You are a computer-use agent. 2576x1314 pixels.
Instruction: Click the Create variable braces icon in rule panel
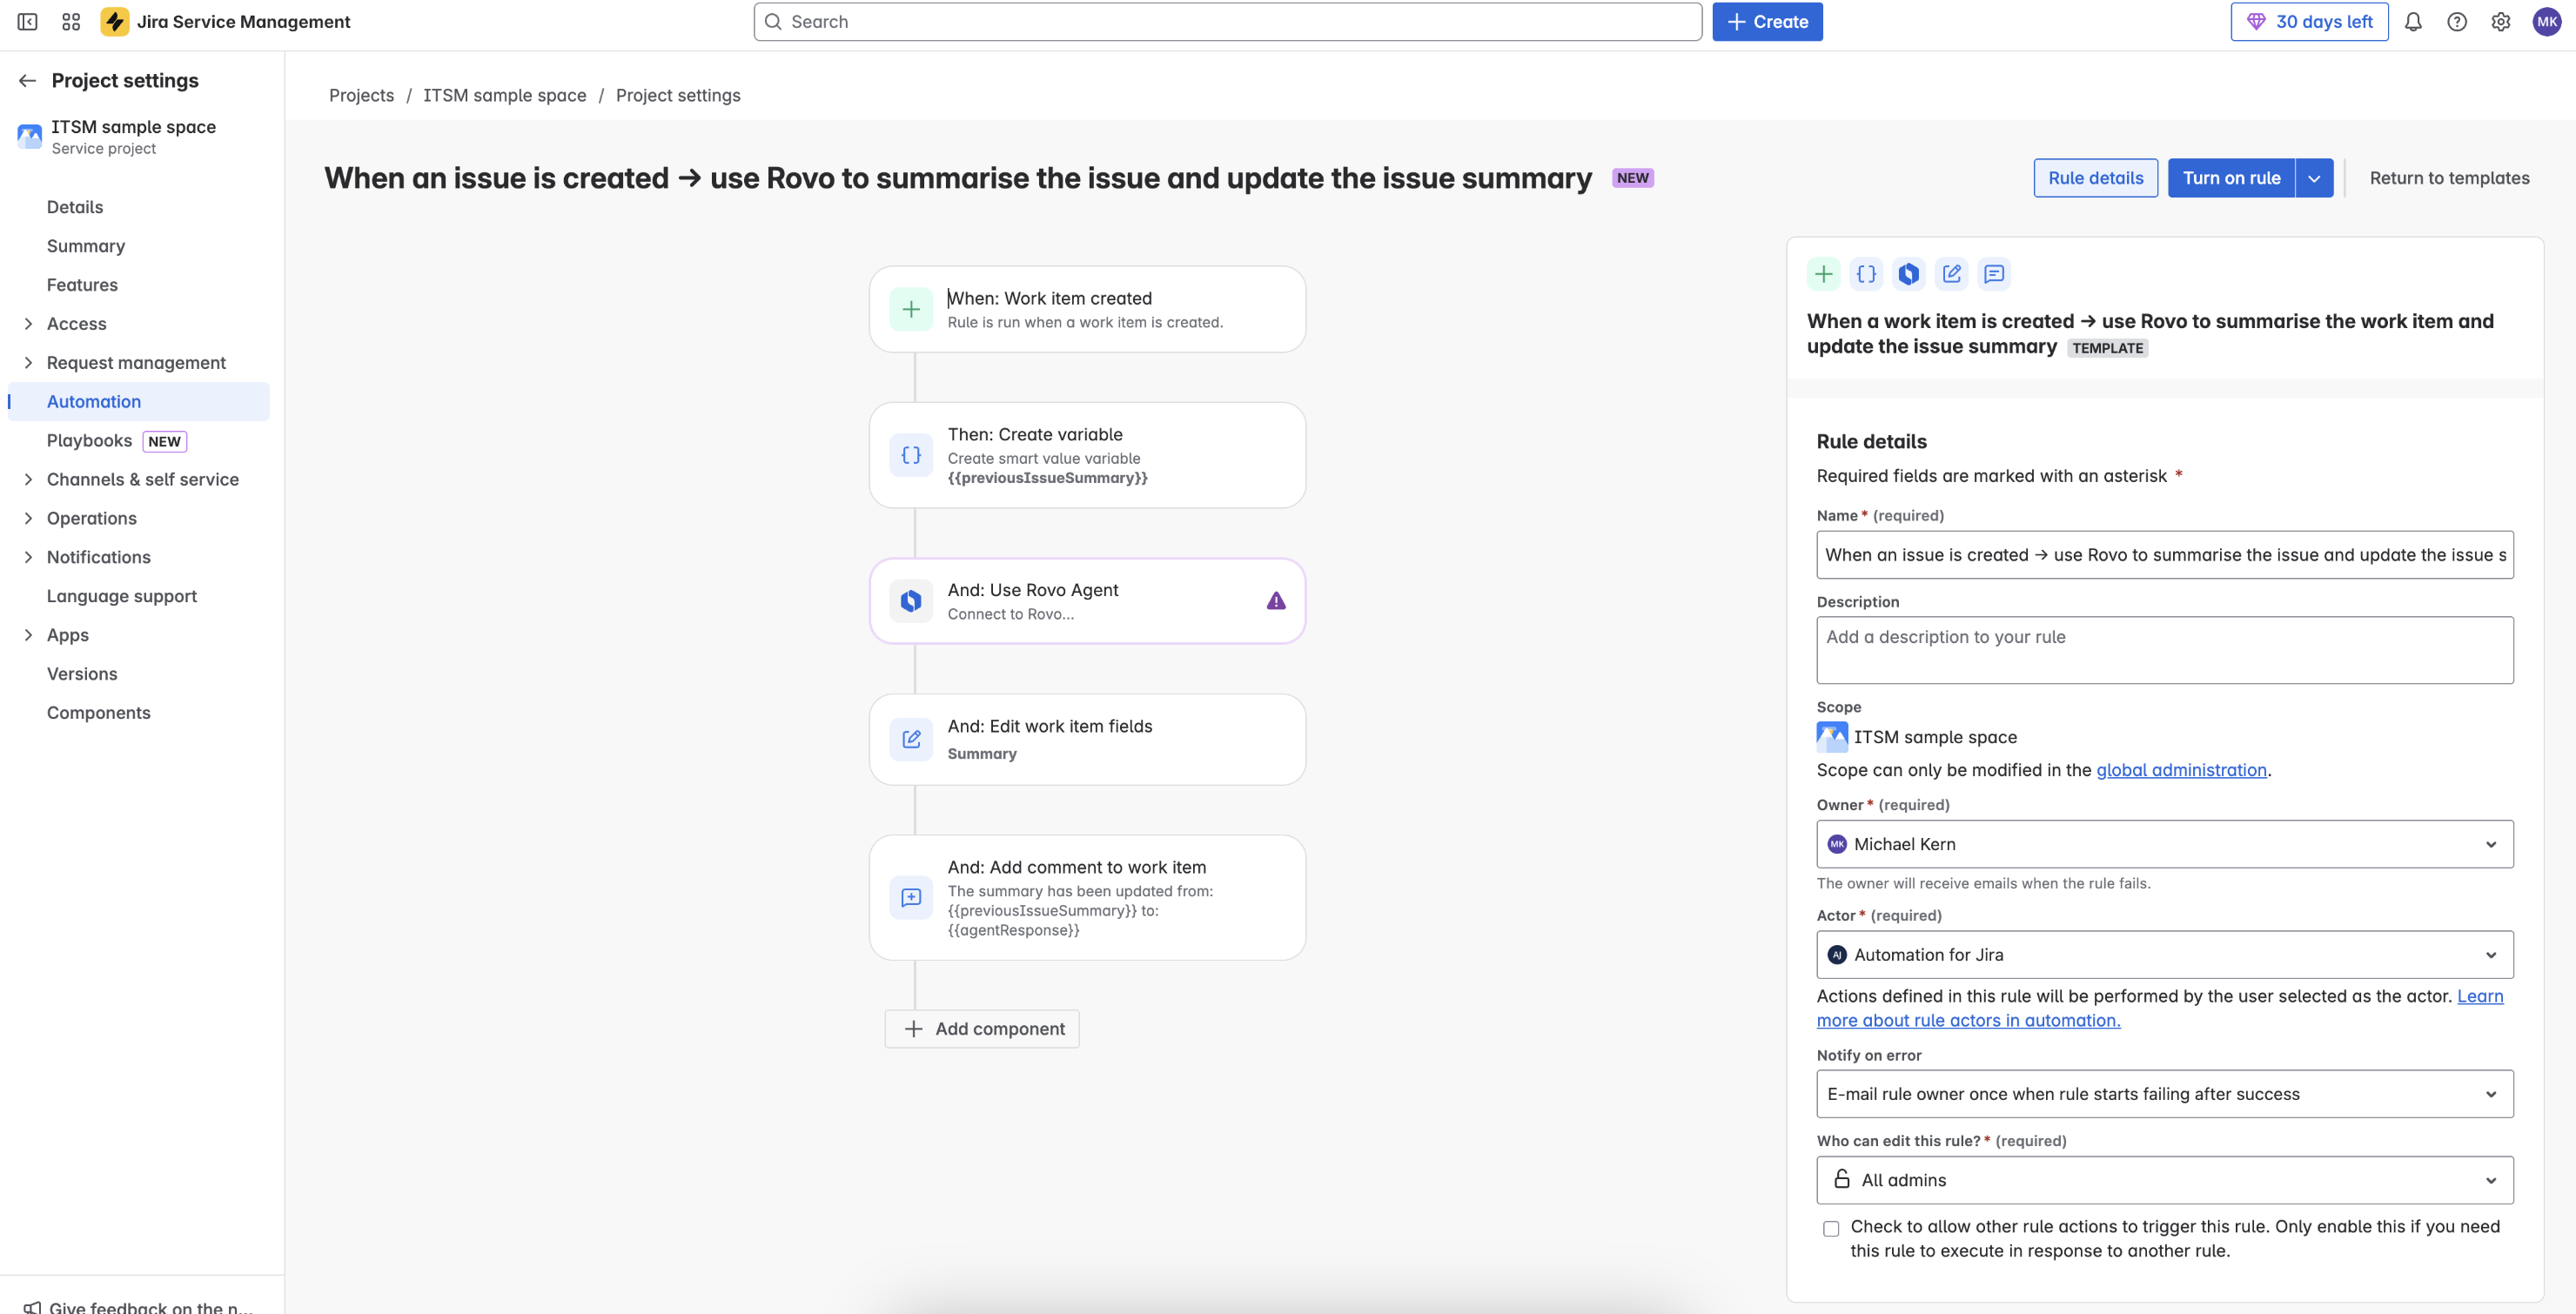click(1866, 273)
